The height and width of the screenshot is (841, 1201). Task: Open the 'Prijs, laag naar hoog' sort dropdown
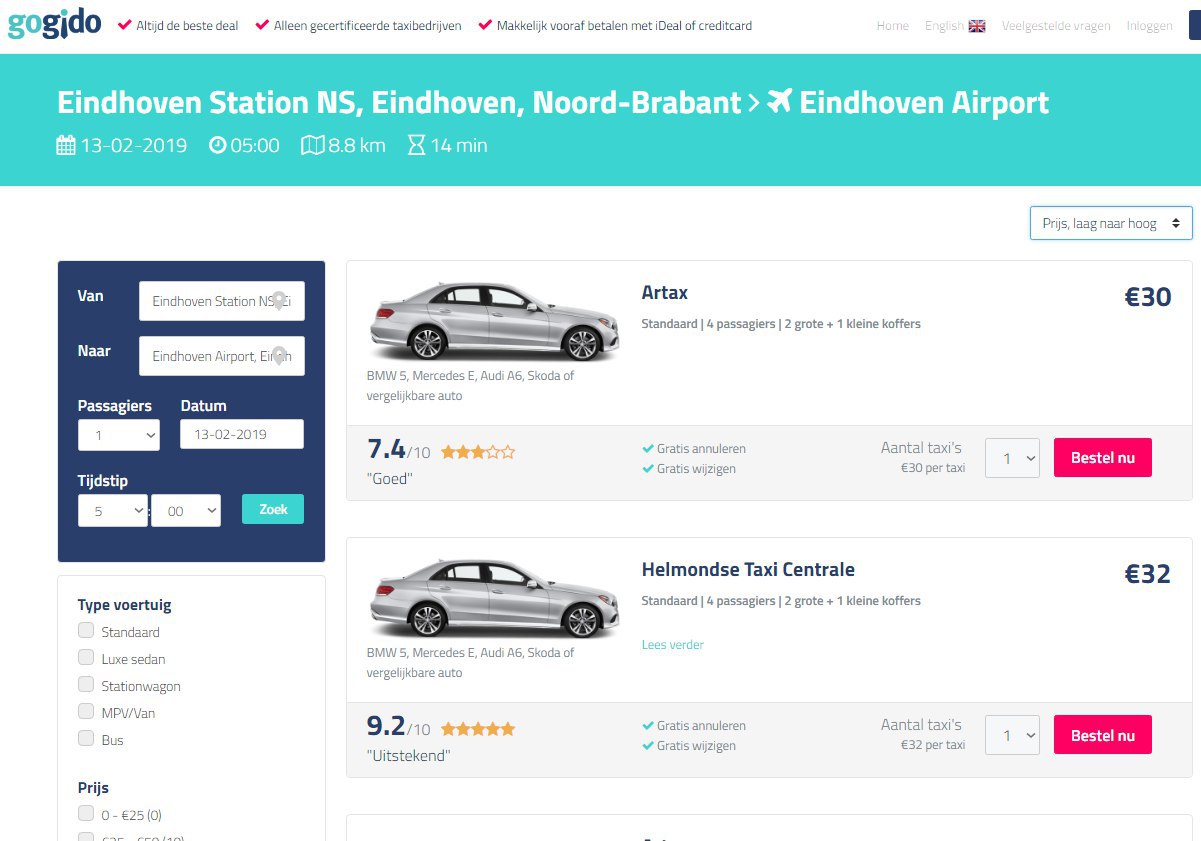[1111, 224]
